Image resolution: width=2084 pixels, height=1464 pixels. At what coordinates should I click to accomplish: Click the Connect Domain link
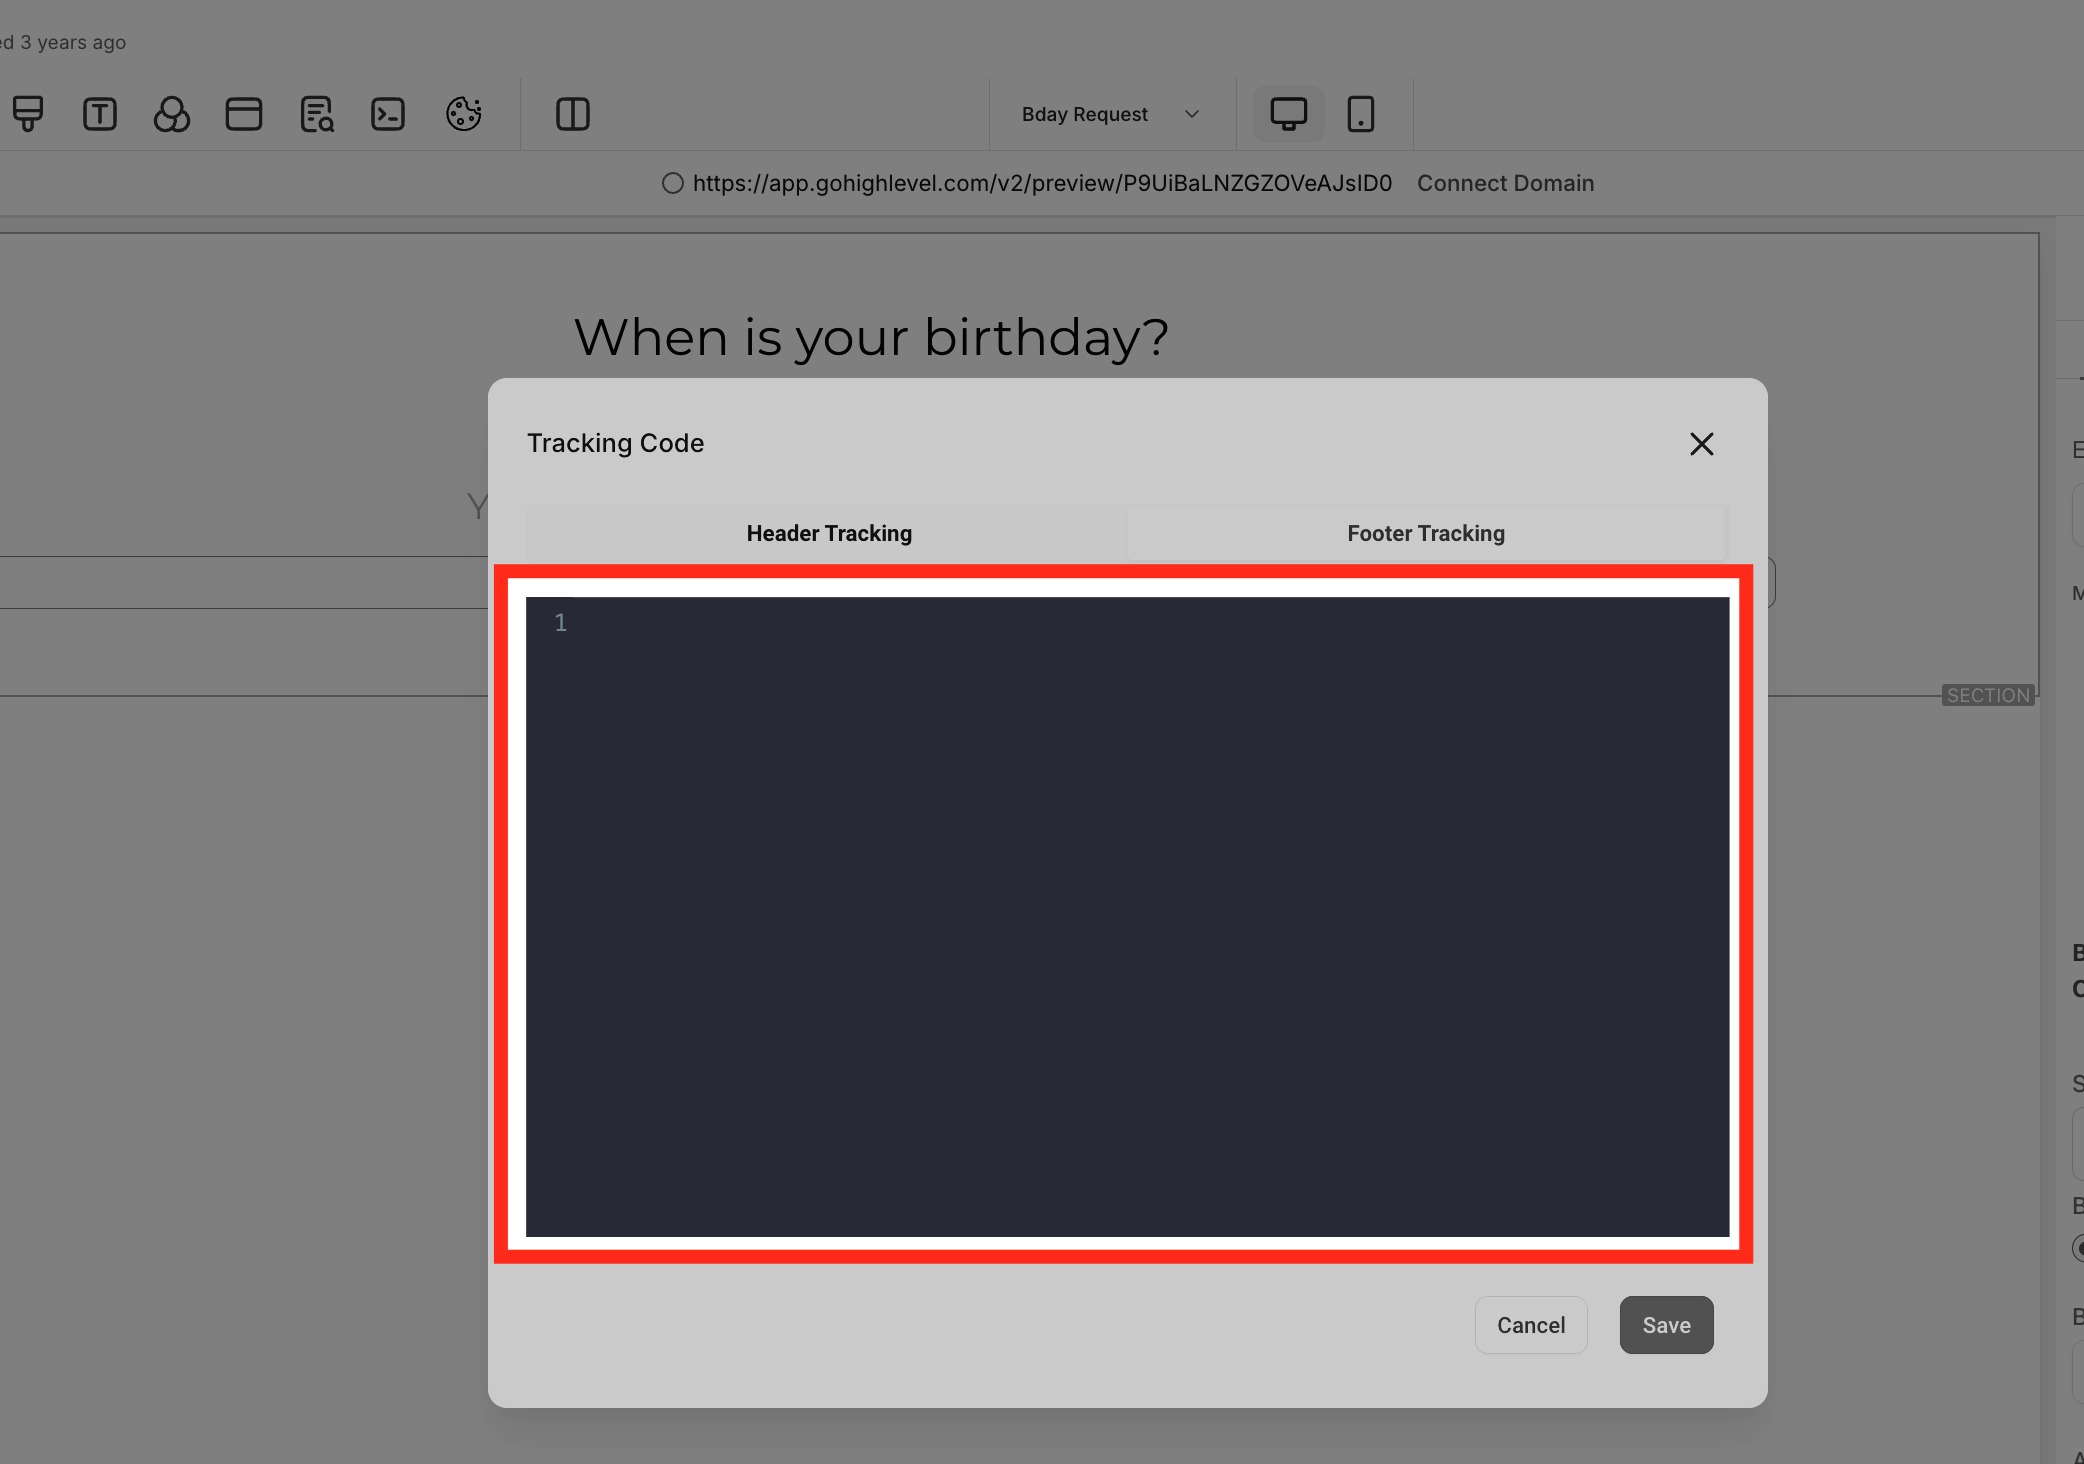tap(1504, 183)
